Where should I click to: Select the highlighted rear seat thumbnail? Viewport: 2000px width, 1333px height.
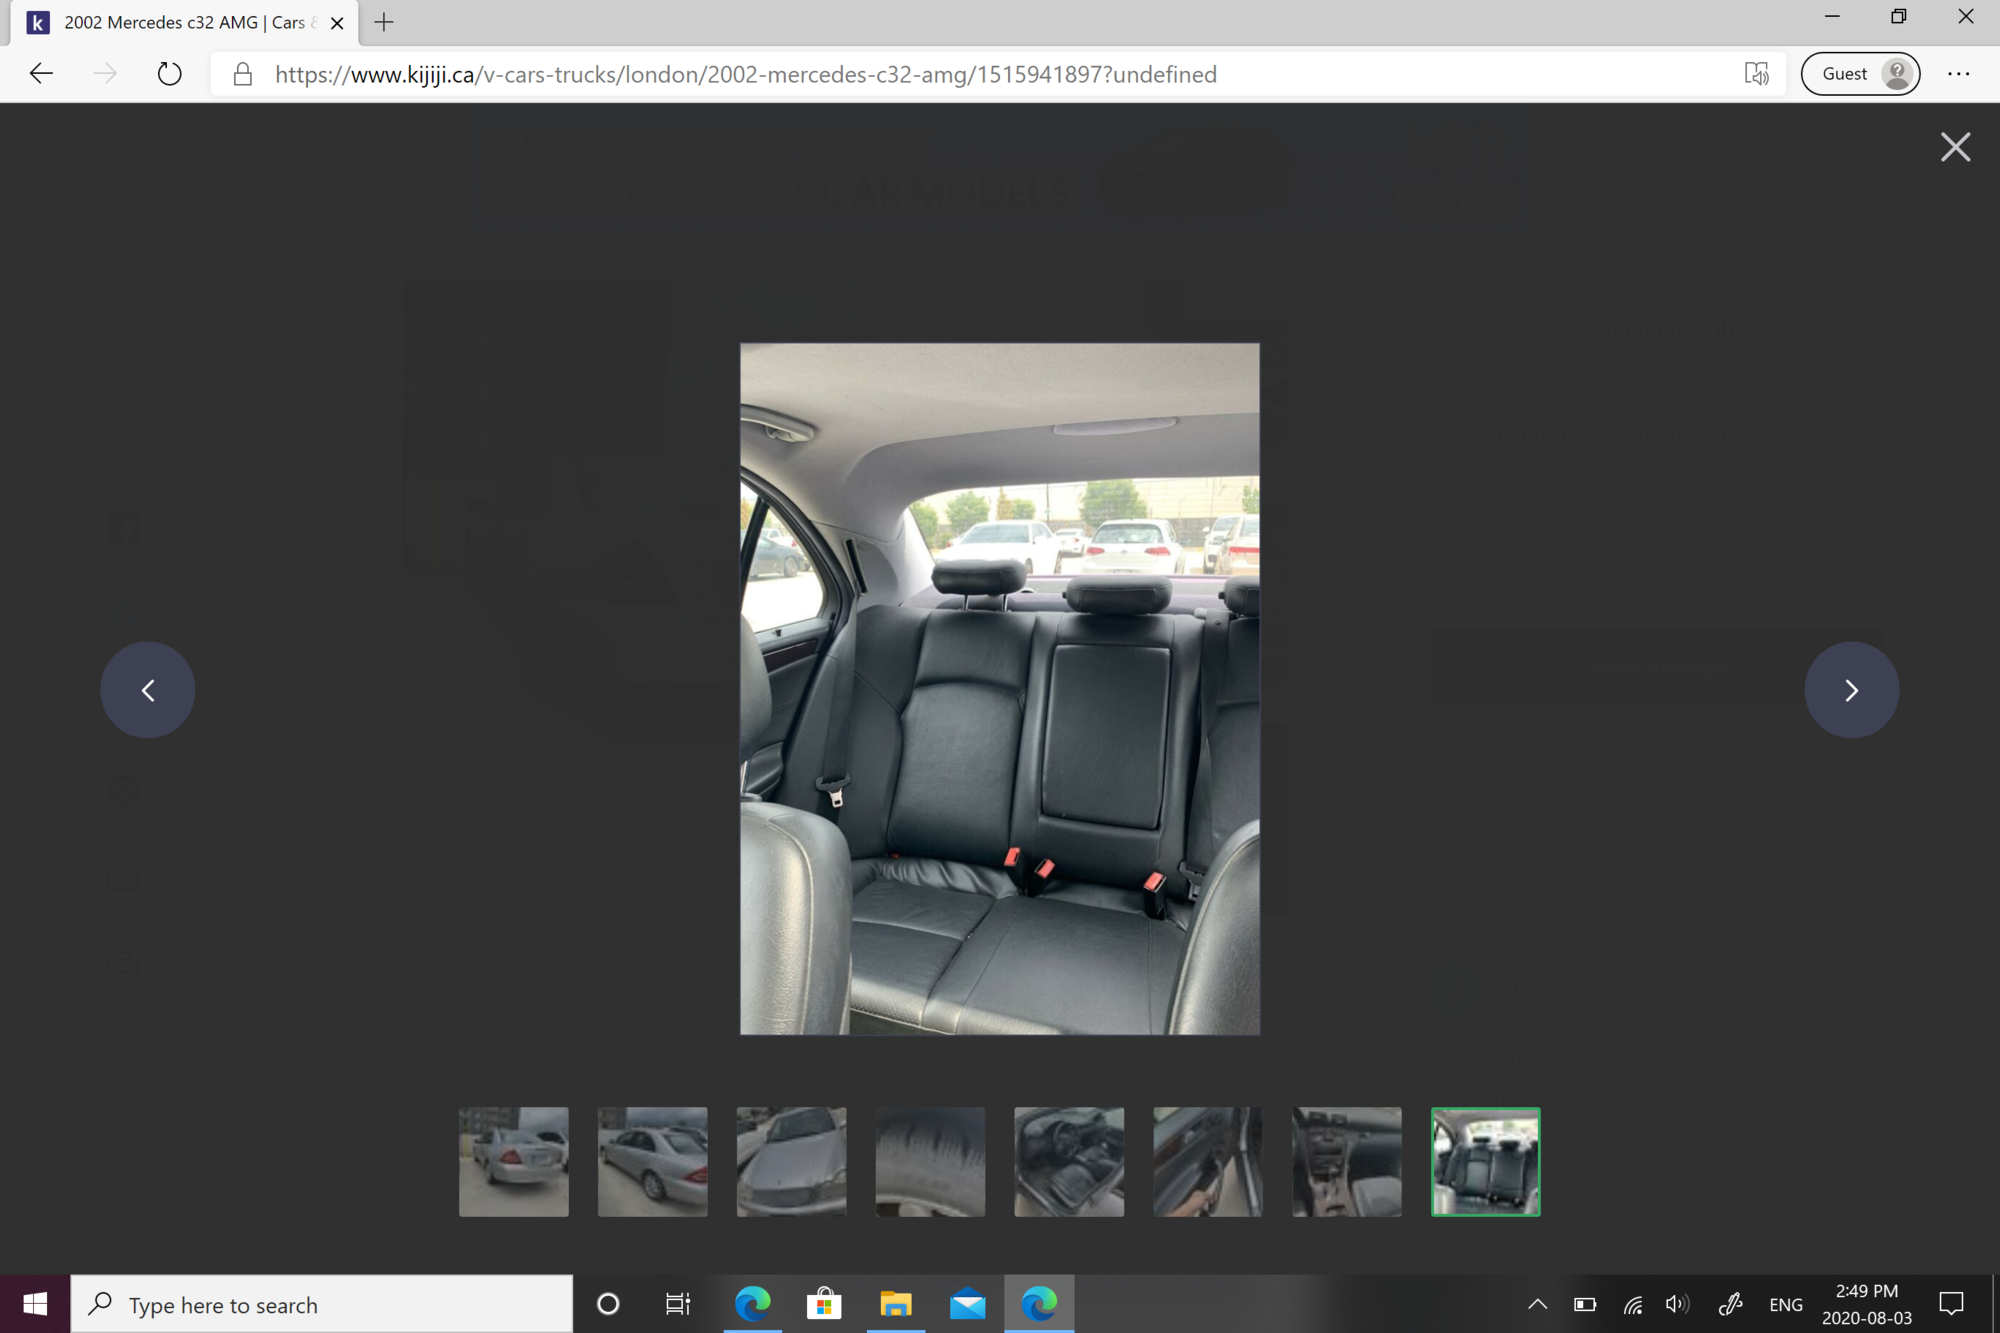pyautogui.click(x=1486, y=1162)
